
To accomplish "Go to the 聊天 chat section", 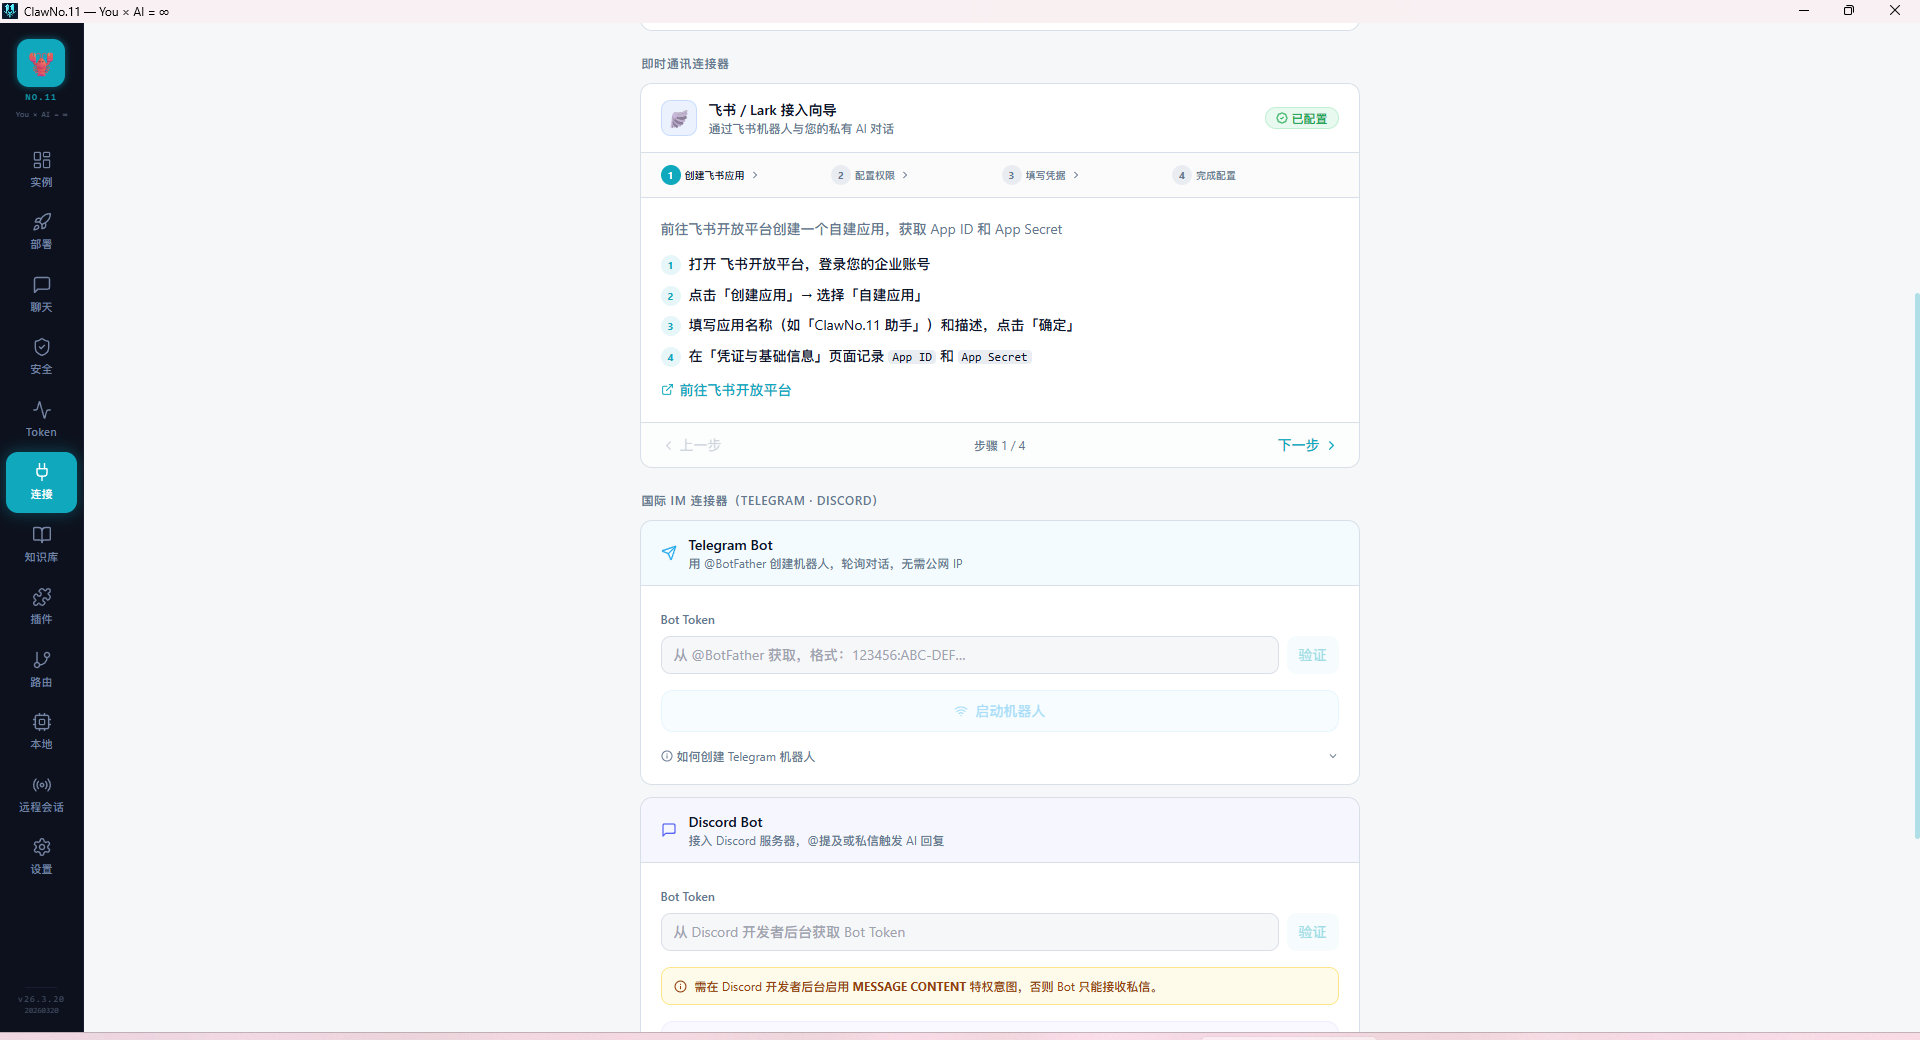I will (x=41, y=294).
